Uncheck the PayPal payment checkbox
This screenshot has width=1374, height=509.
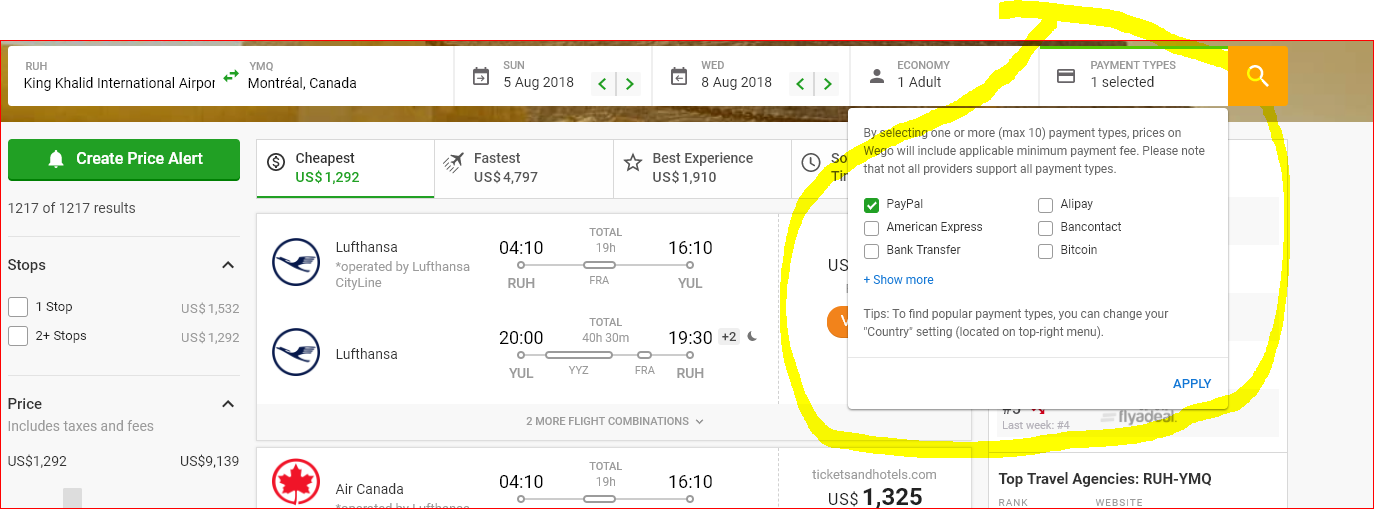pyautogui.click(x=872, y=205)
